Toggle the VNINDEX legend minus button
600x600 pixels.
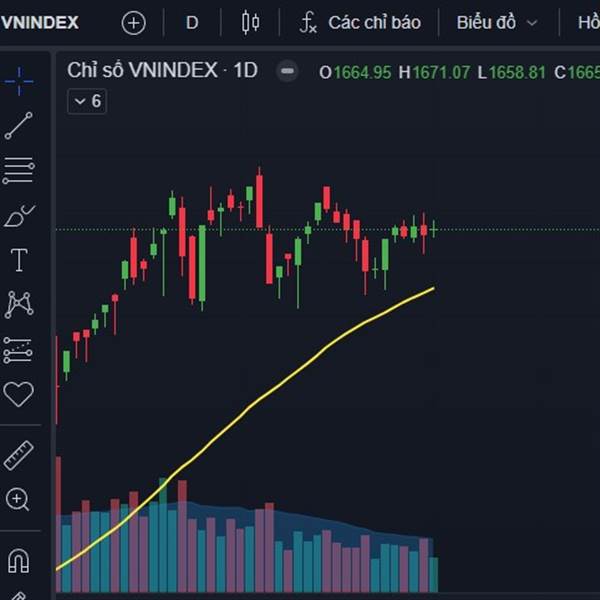tap(287, 71)
